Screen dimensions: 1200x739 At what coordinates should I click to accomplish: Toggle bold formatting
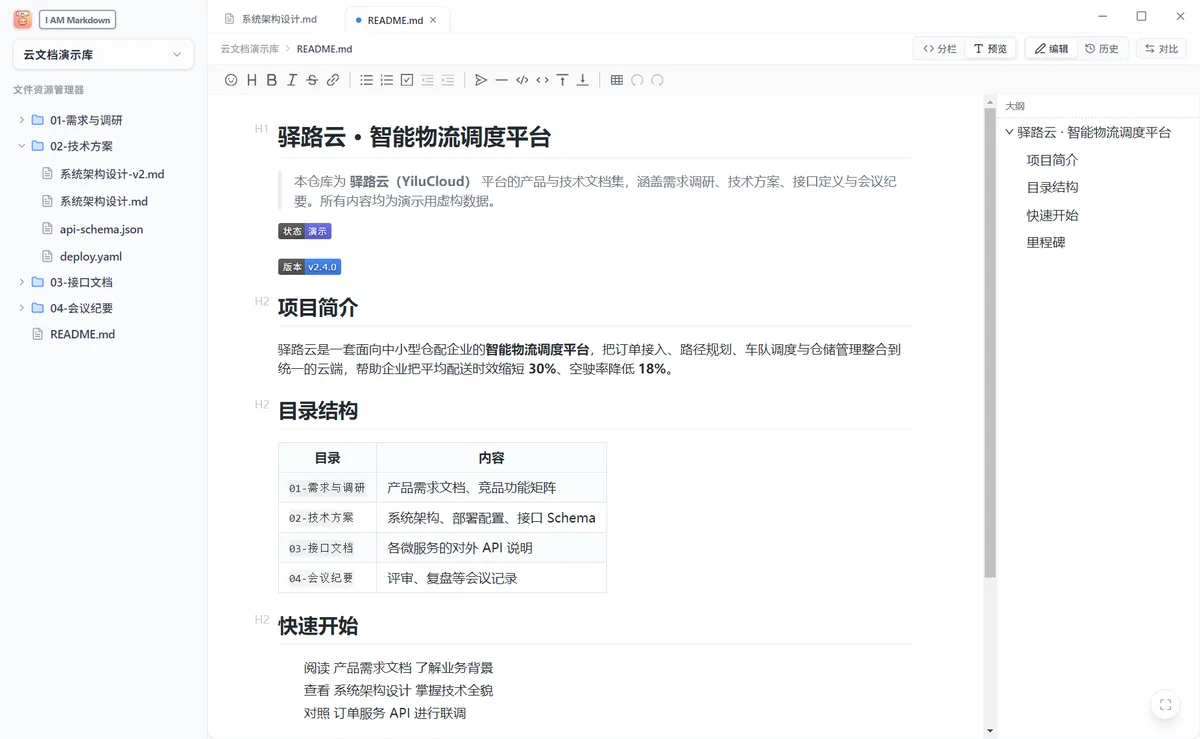271,80
